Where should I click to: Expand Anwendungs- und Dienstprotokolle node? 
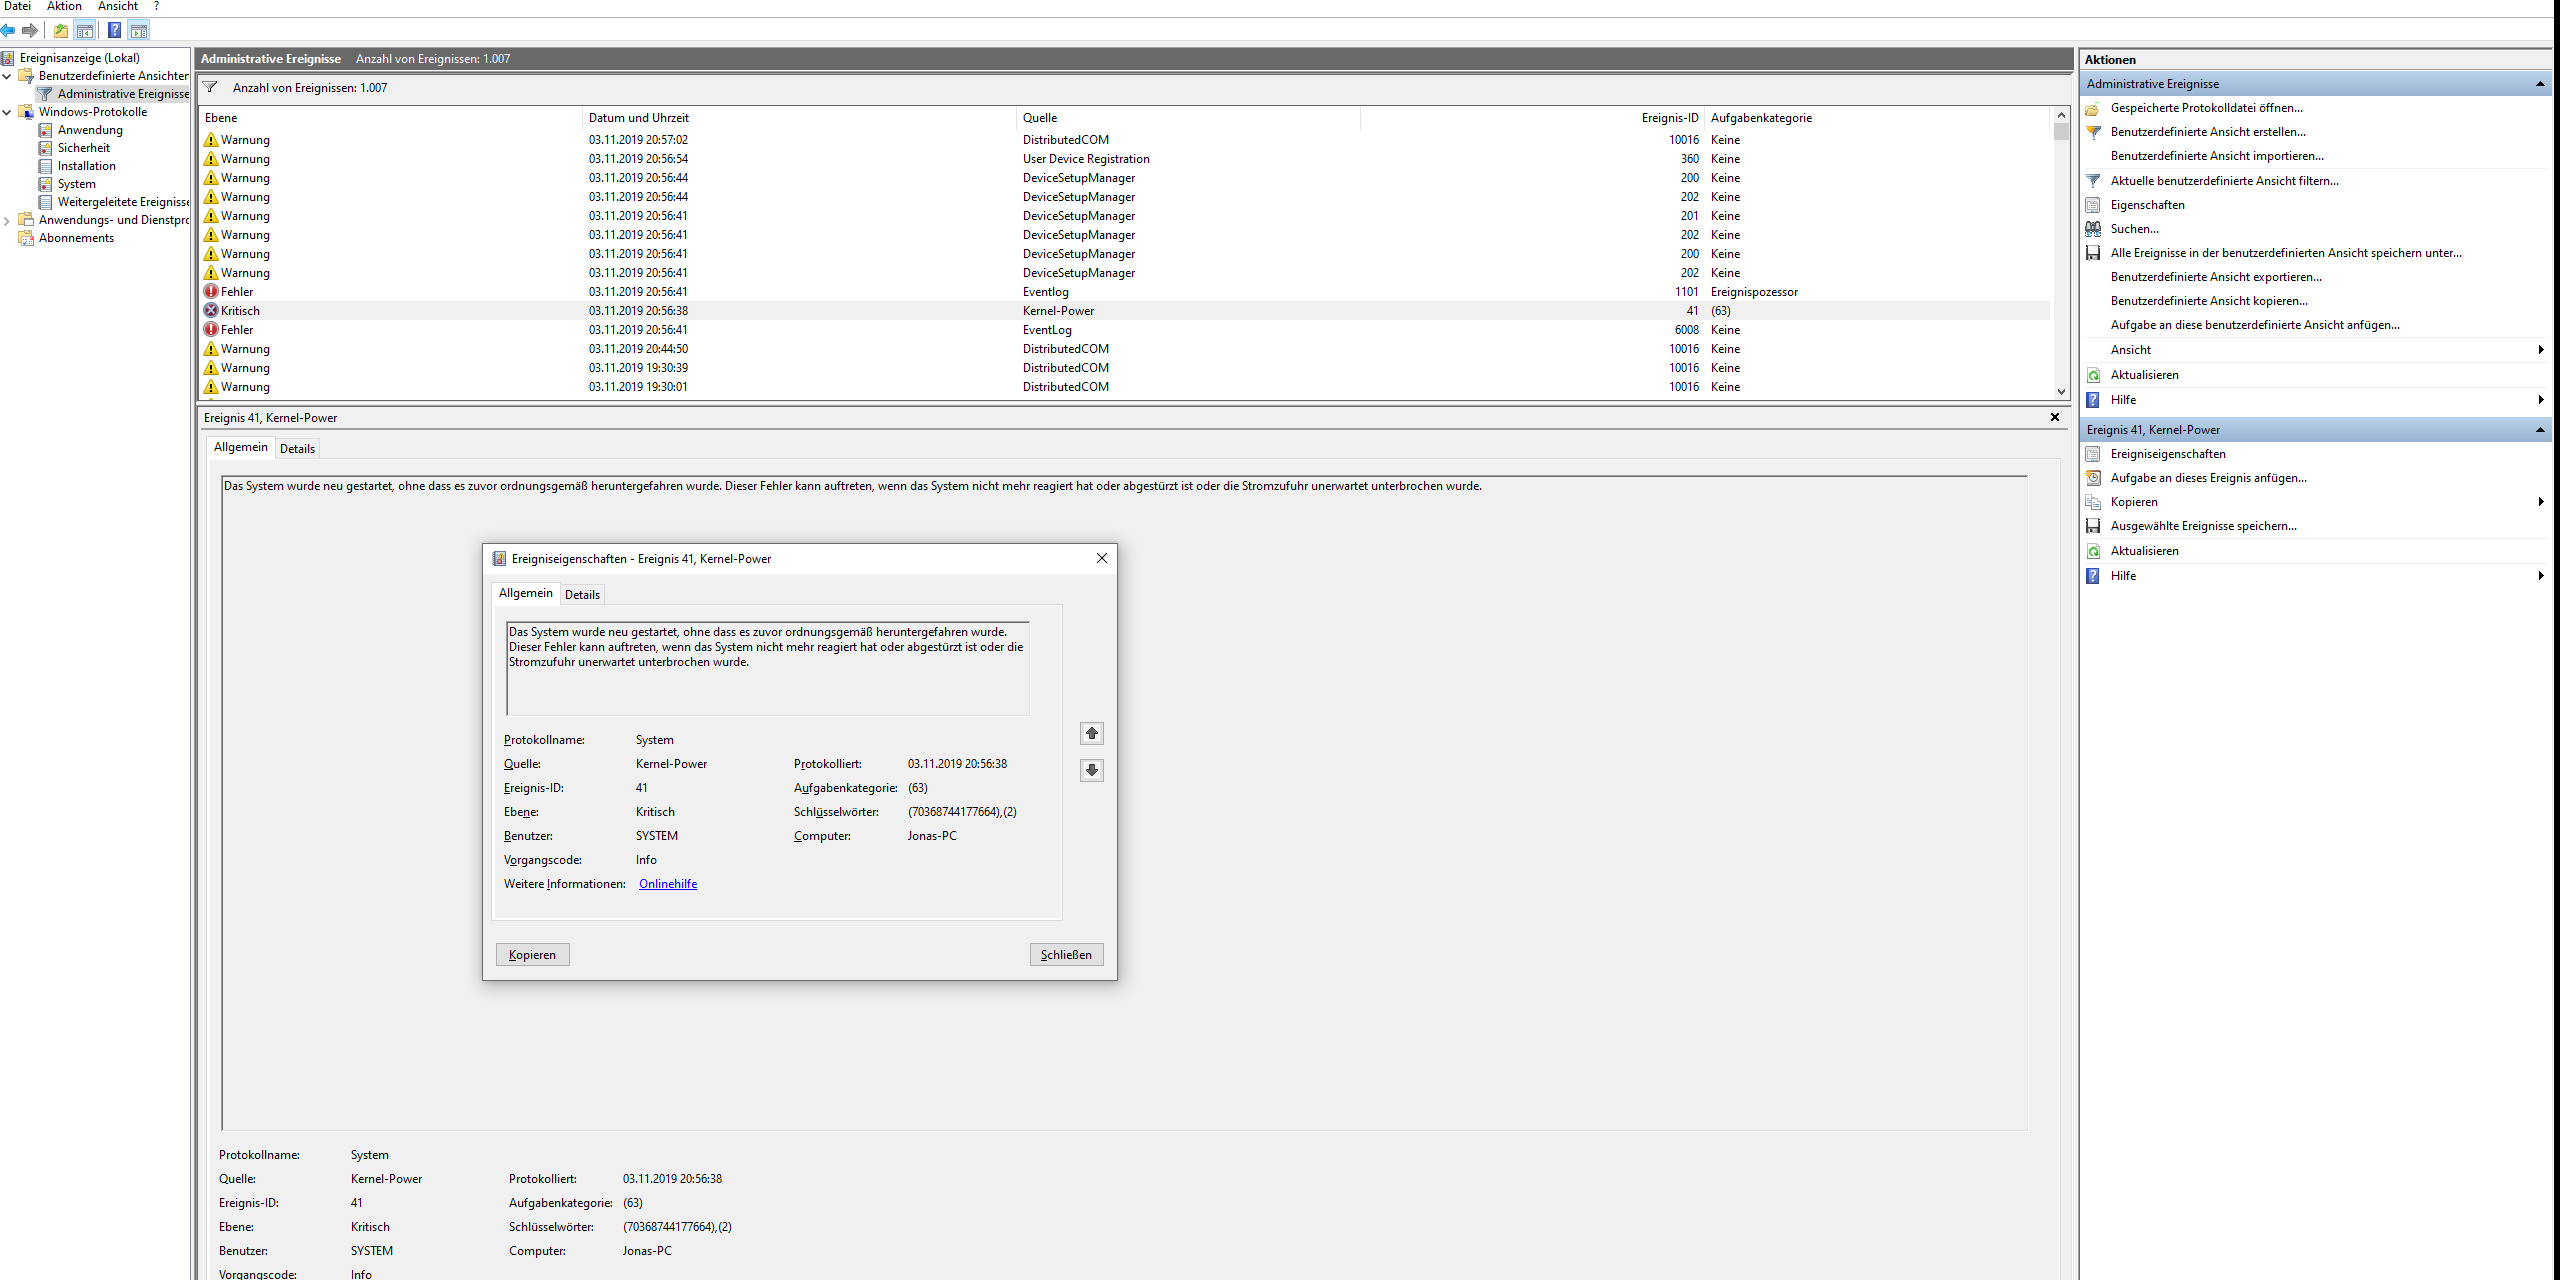coord(7,220)
